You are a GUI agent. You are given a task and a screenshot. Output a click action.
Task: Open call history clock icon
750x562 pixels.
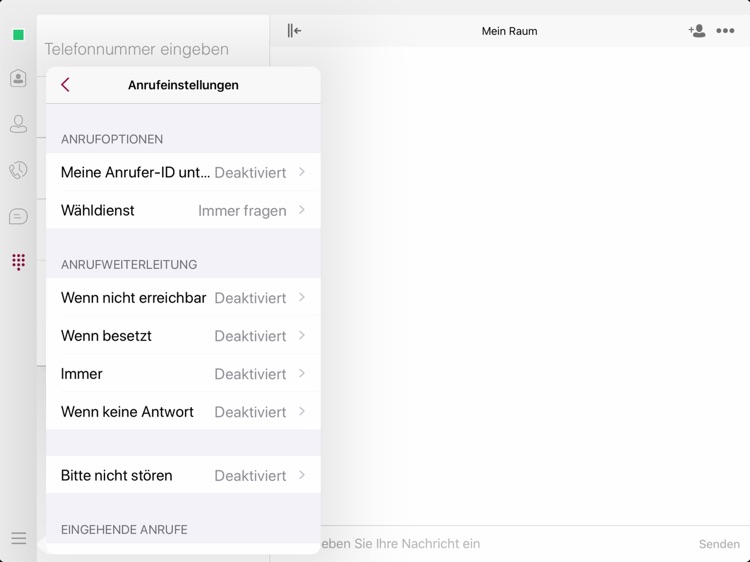coord(18,170)
